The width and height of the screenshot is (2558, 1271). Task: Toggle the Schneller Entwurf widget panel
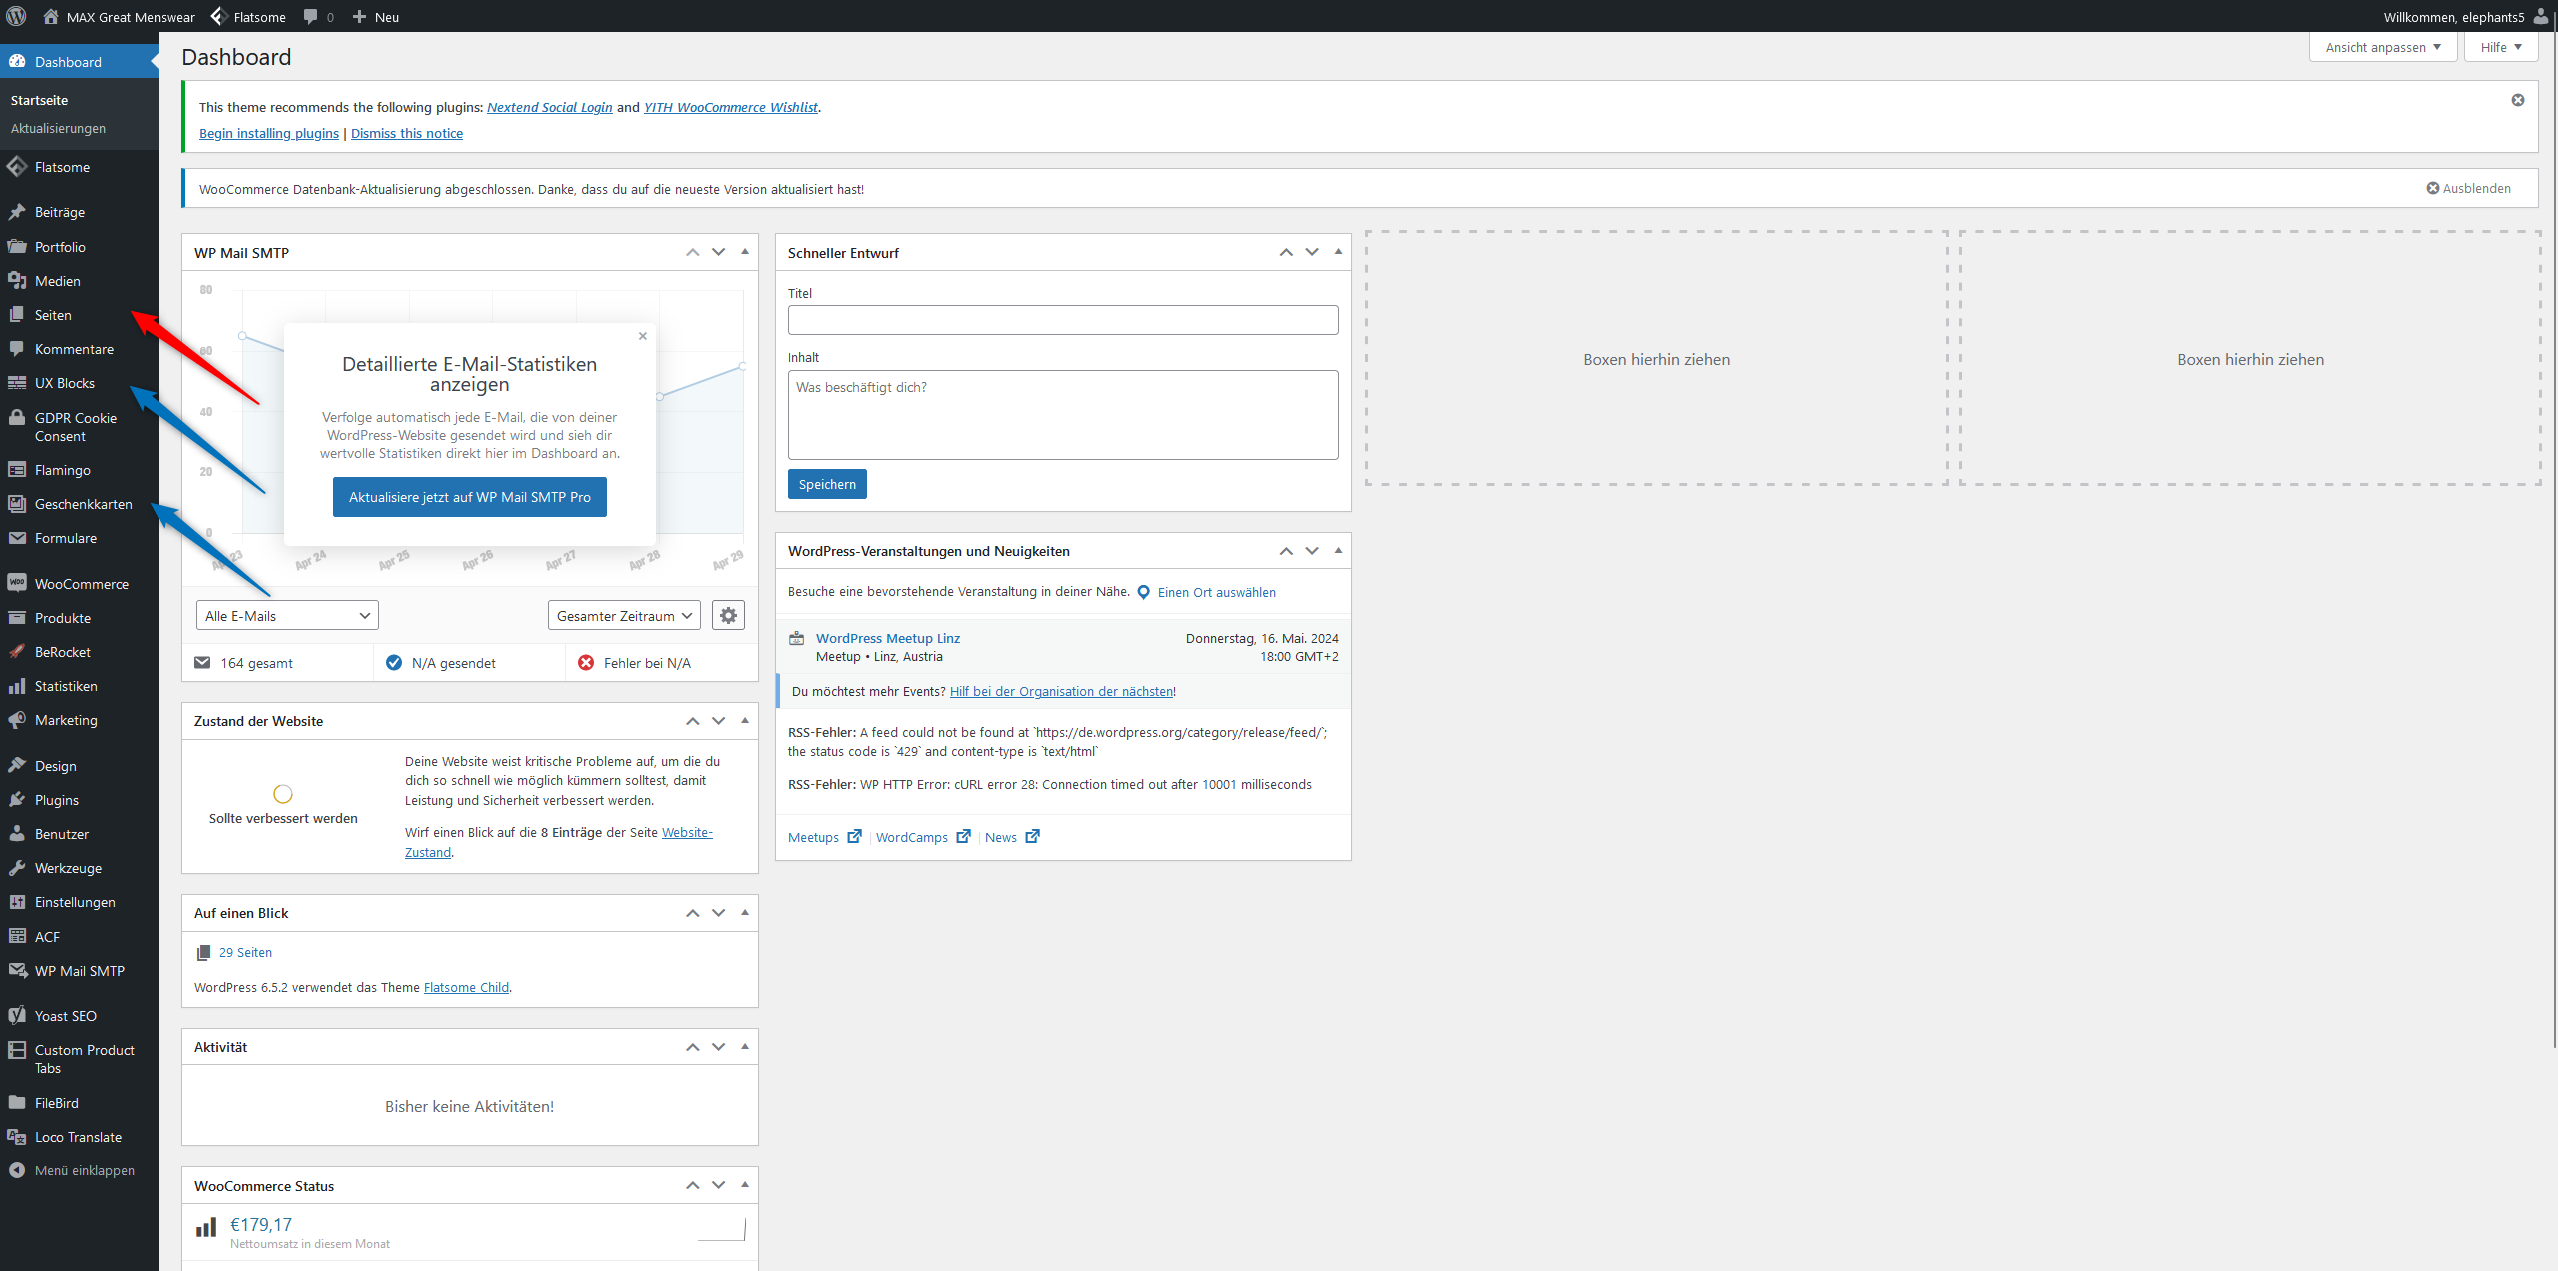[1338, 252]
